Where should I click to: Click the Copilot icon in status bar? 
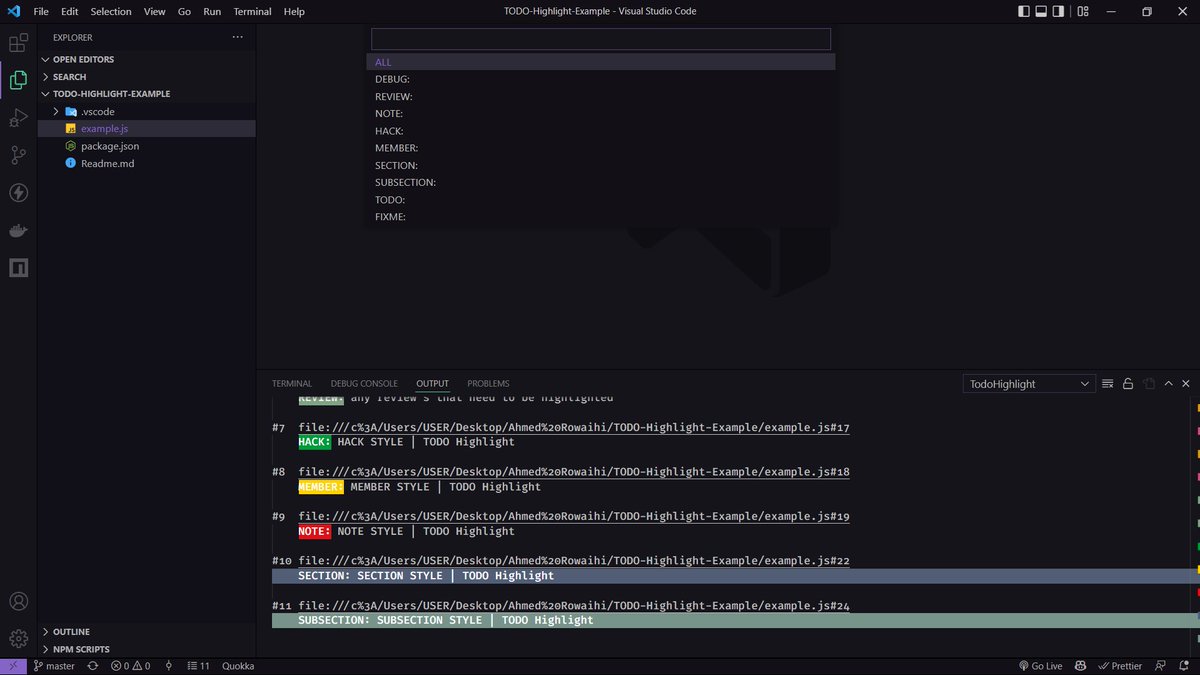(1081, 666)
